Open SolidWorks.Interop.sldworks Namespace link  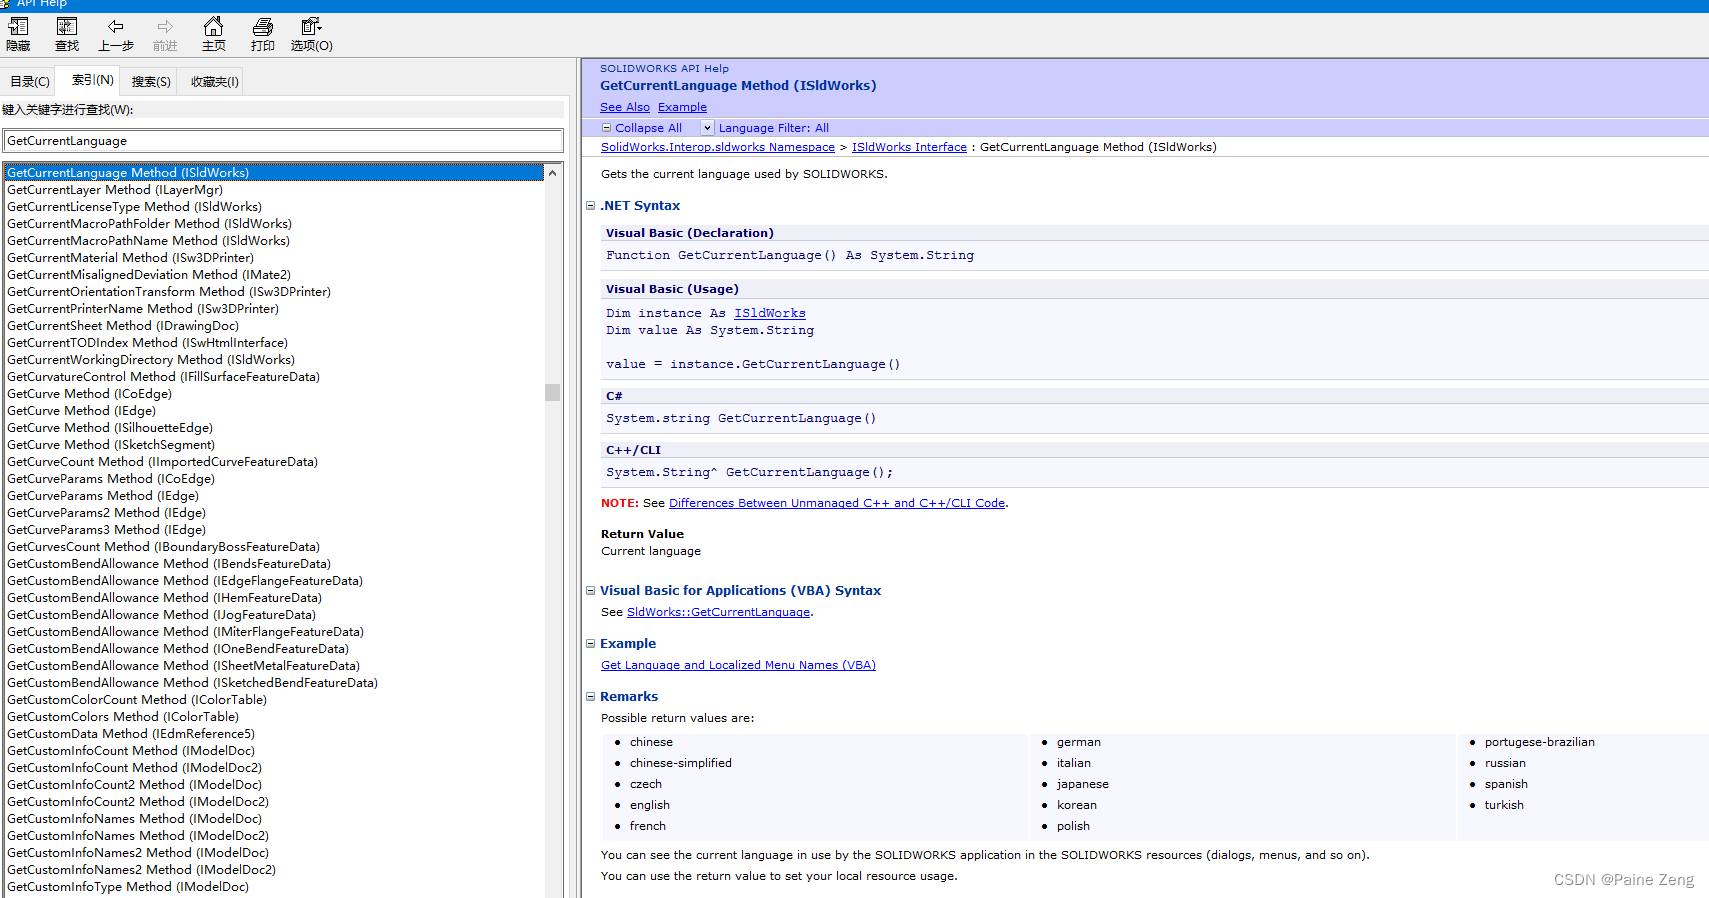[718, 147]
